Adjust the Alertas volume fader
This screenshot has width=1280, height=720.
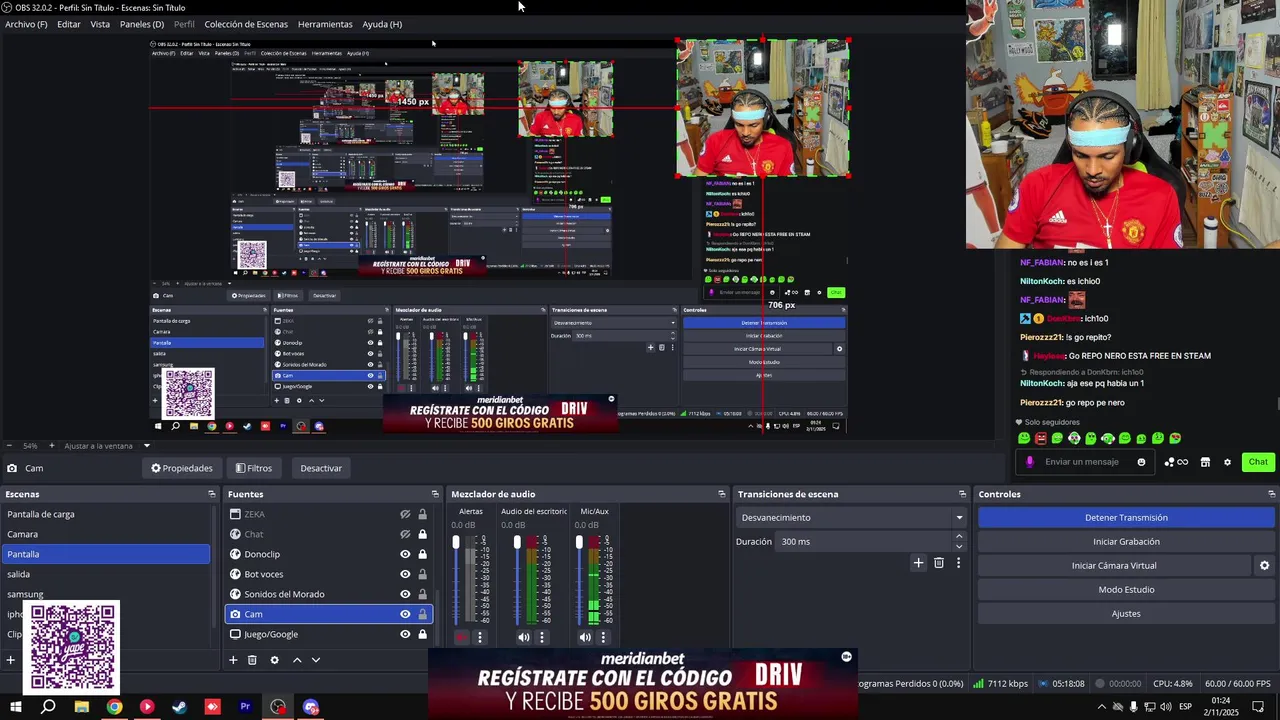click(x=456, y=542)
